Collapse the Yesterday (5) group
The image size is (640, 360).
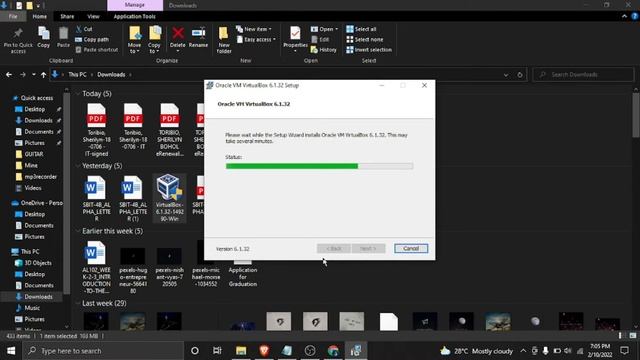click(x=78, y=166)
